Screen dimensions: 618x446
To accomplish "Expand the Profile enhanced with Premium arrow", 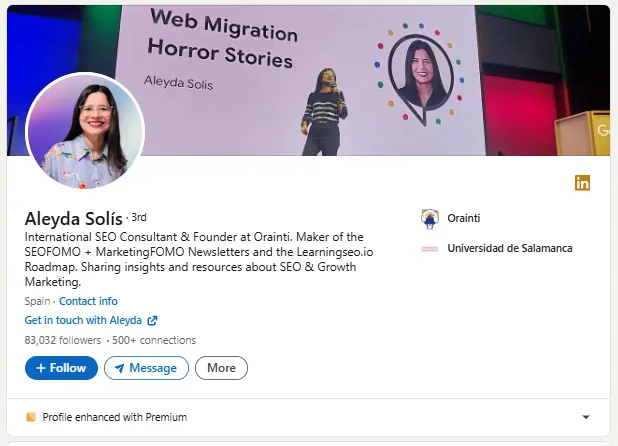I will point(586,417).
